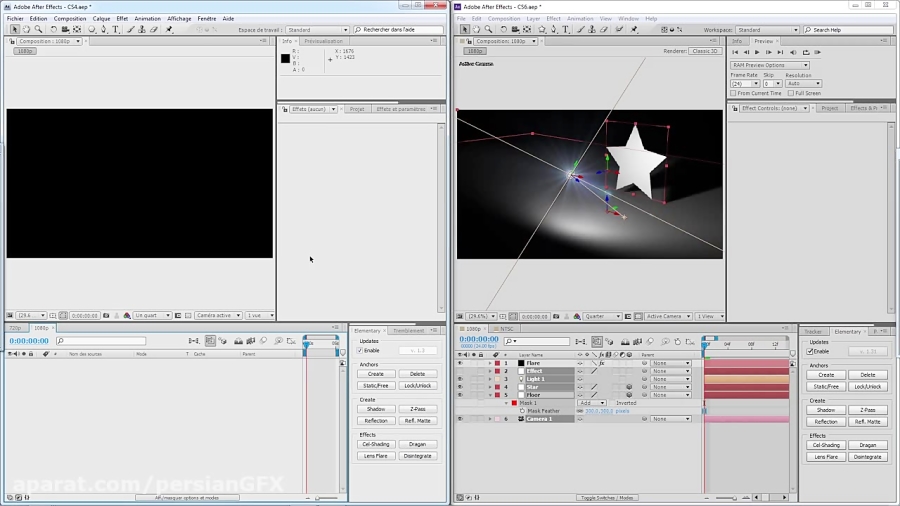Step to next frame in CS6 Preview panel
This screenshot has width=900, height=506.
click(769, 52)
